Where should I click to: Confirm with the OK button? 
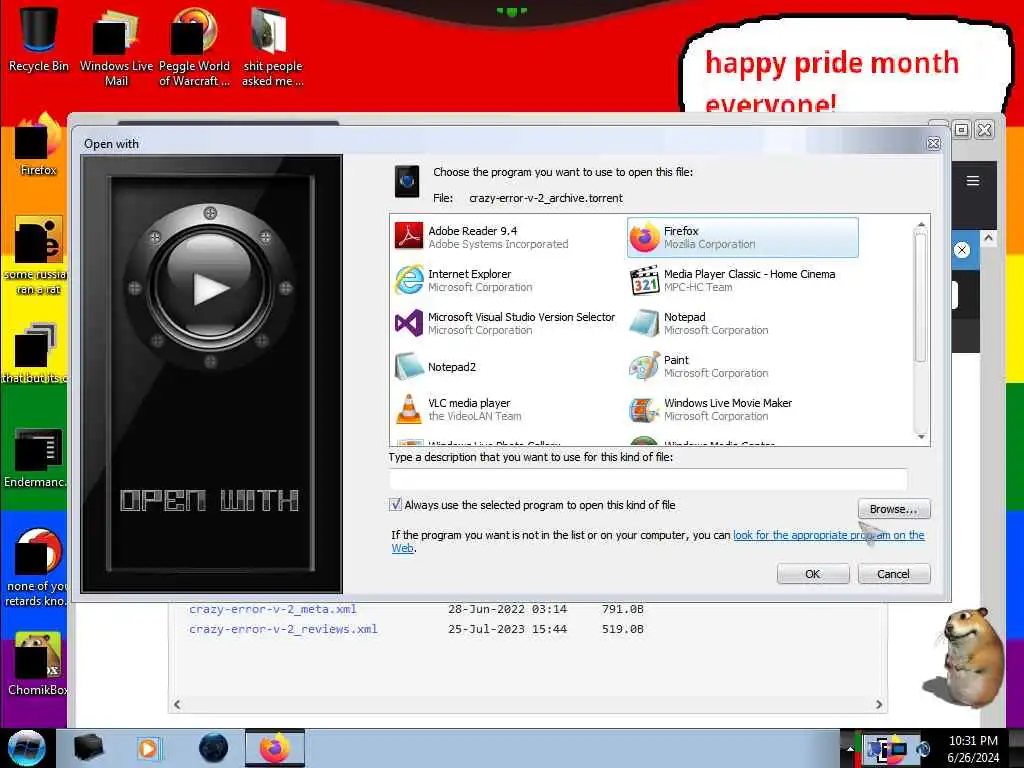[812, 574]
